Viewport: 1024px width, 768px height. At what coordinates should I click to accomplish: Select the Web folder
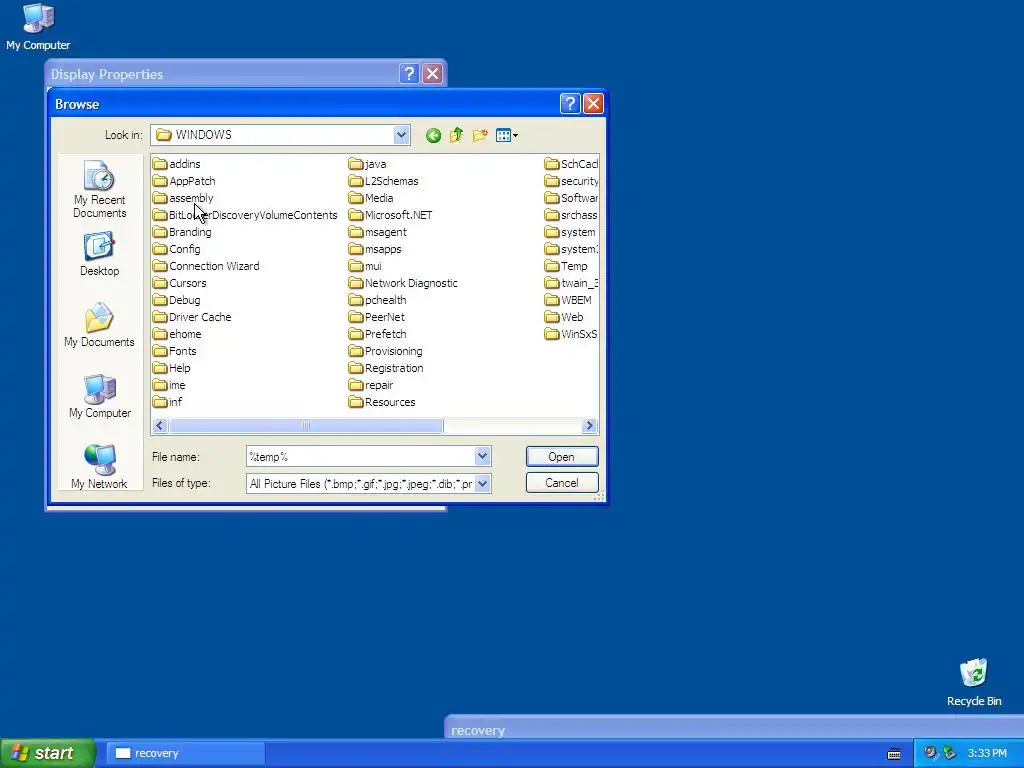tap(564, 317)
